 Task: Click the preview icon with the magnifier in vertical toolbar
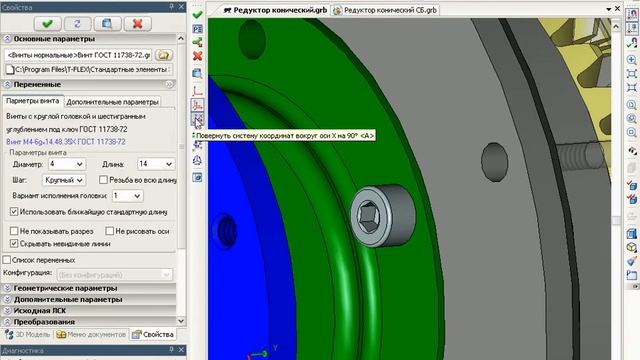(198, 73)
